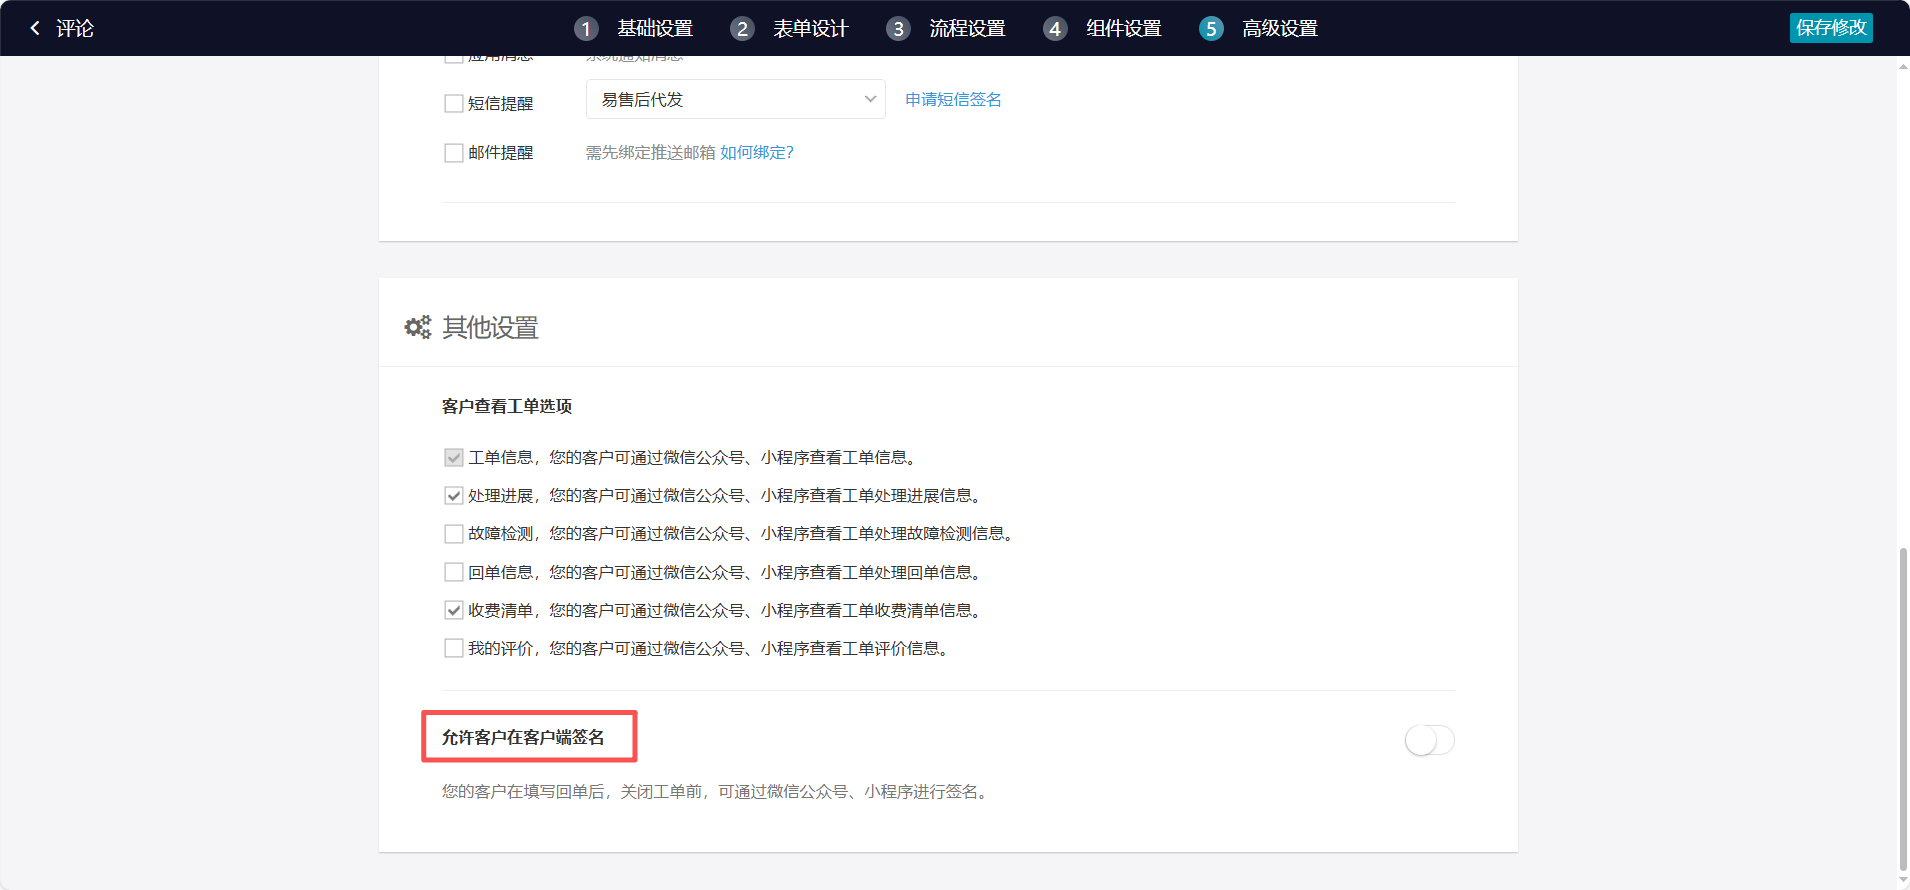Click the step 4 circle icon
1910x890 pixels.
pos(1055,29)
